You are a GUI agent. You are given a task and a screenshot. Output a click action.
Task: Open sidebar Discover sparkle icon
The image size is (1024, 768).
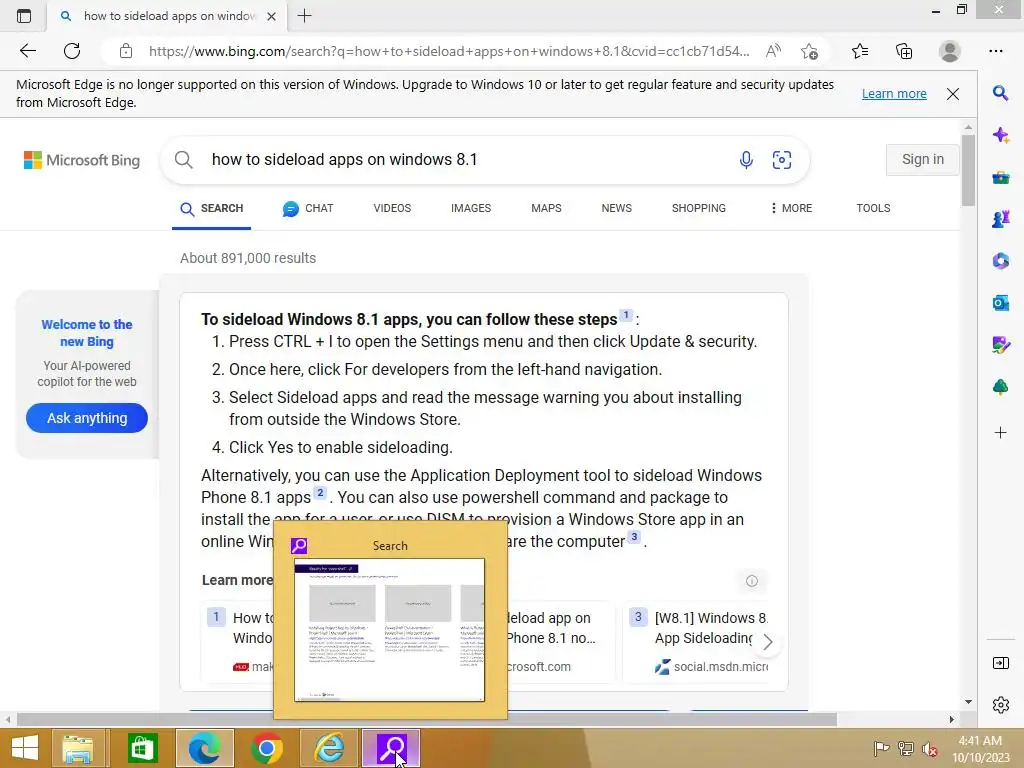pos(1000,135)
